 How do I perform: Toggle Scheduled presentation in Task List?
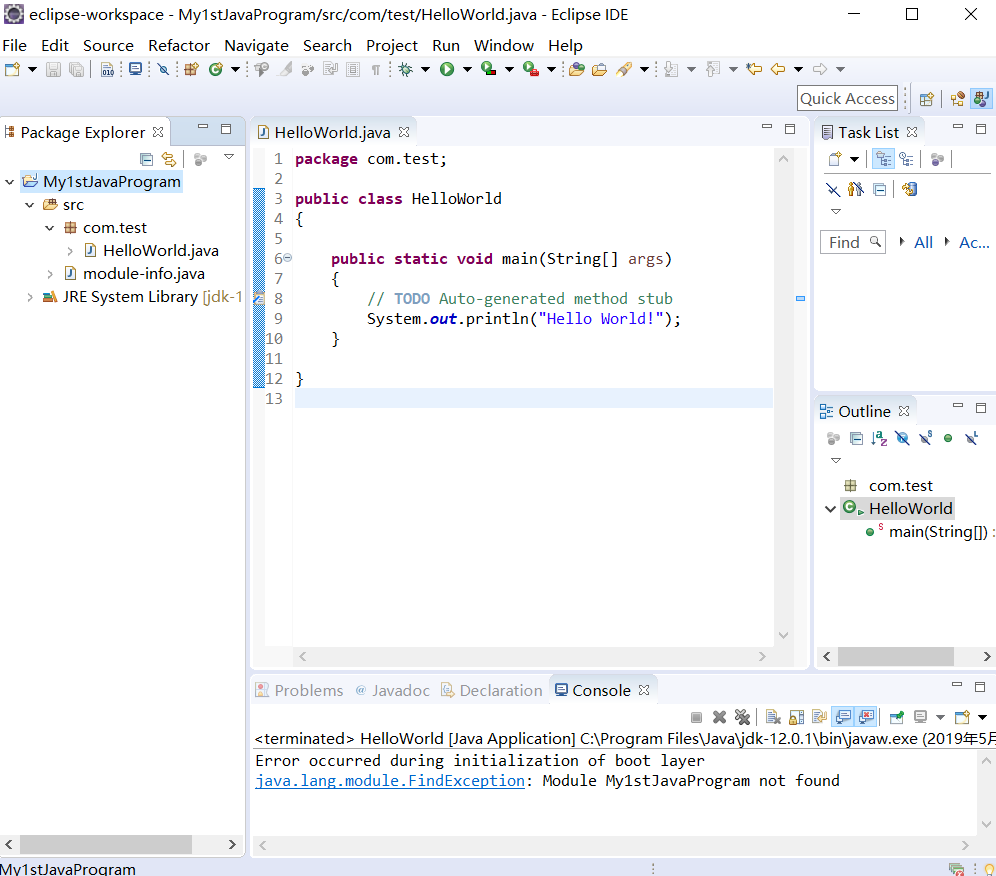906,159
